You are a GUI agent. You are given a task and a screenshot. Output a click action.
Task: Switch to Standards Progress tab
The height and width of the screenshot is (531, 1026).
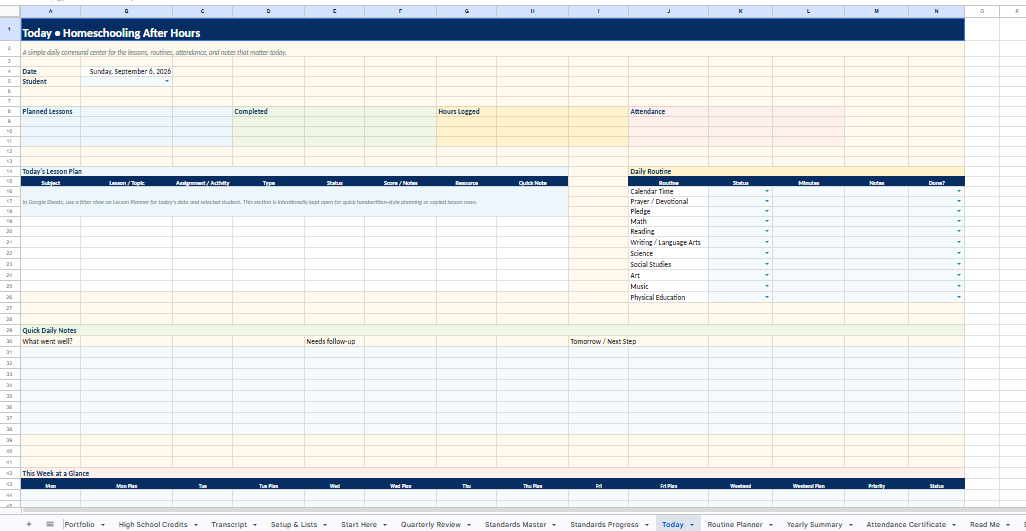[604, 524]
